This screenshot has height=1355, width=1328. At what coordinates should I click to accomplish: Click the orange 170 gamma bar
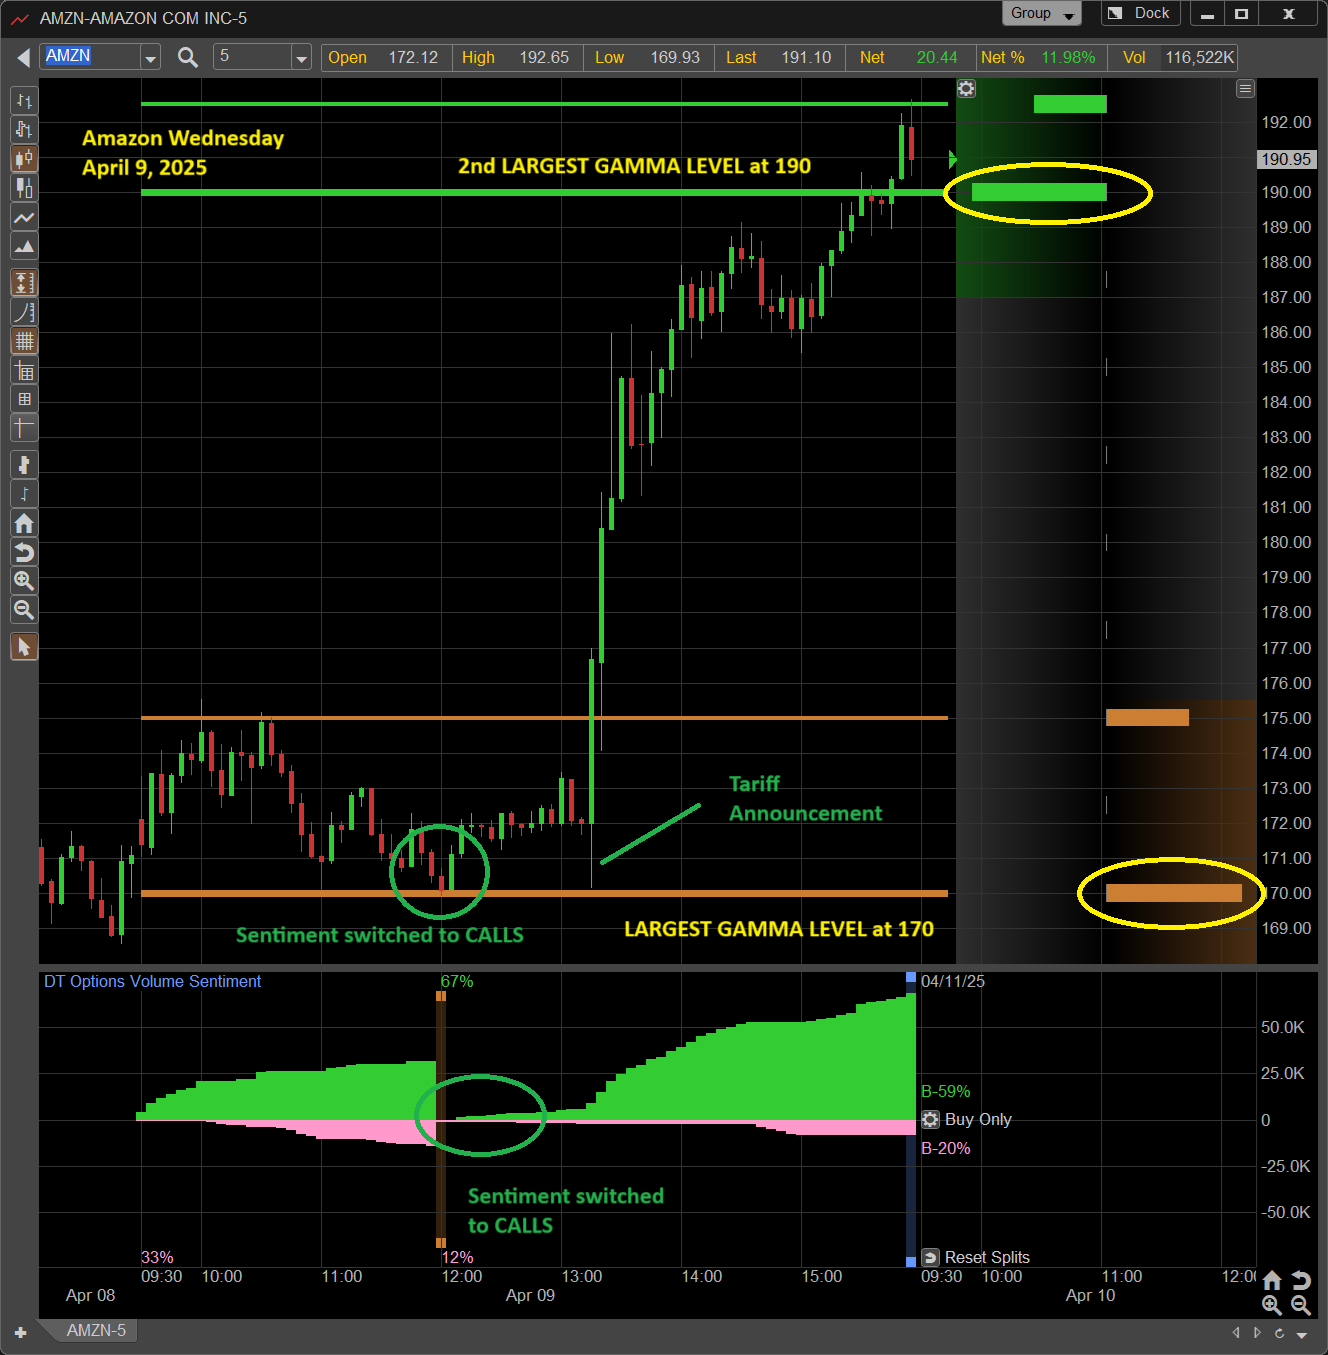tap(1174, 893)
